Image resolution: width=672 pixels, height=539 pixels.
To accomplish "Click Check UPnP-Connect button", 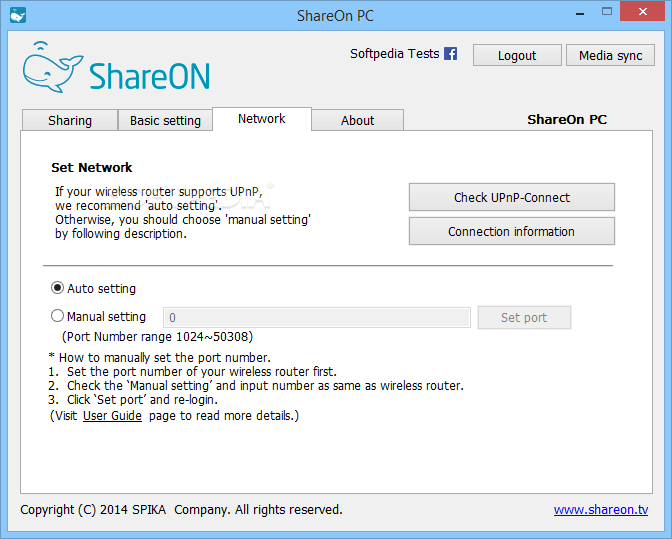I will click(512, 197).
